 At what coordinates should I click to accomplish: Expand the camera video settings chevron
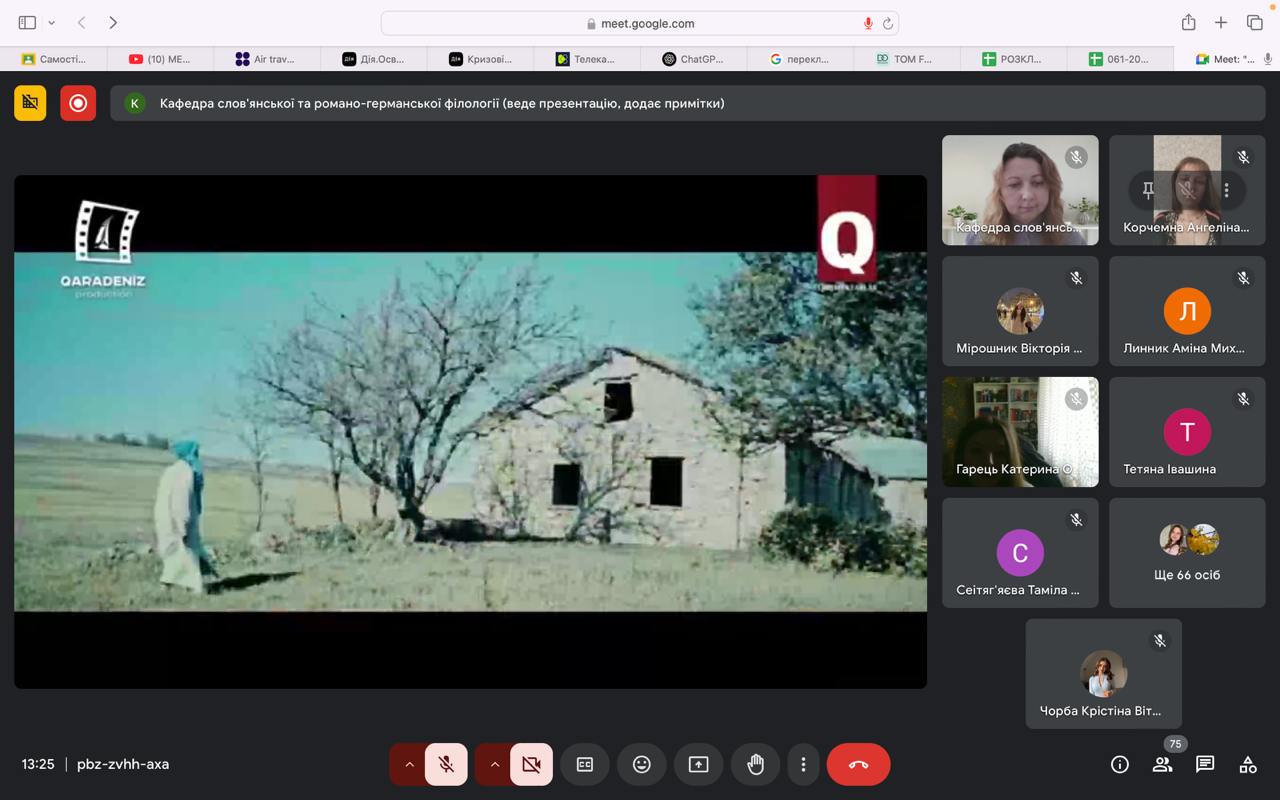[x=493, y=764]
